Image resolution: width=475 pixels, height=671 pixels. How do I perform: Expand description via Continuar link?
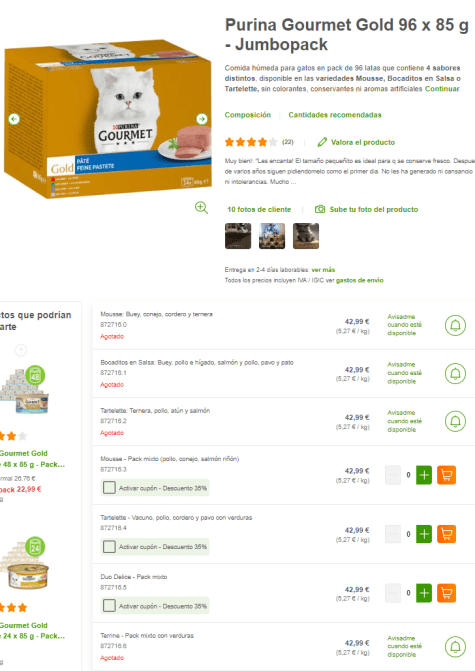(x=442, y=89)
